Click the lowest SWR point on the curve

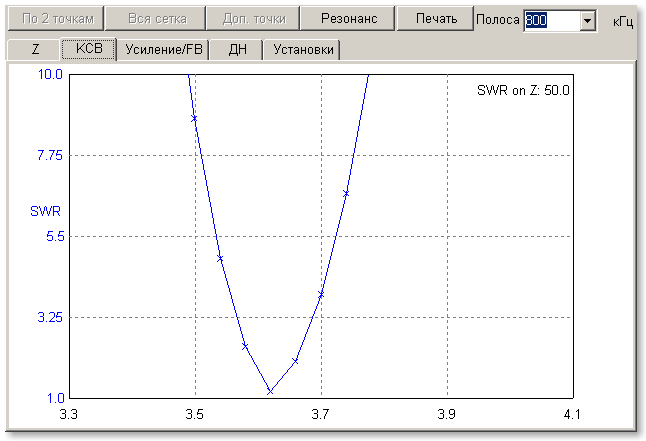(270, 391)
